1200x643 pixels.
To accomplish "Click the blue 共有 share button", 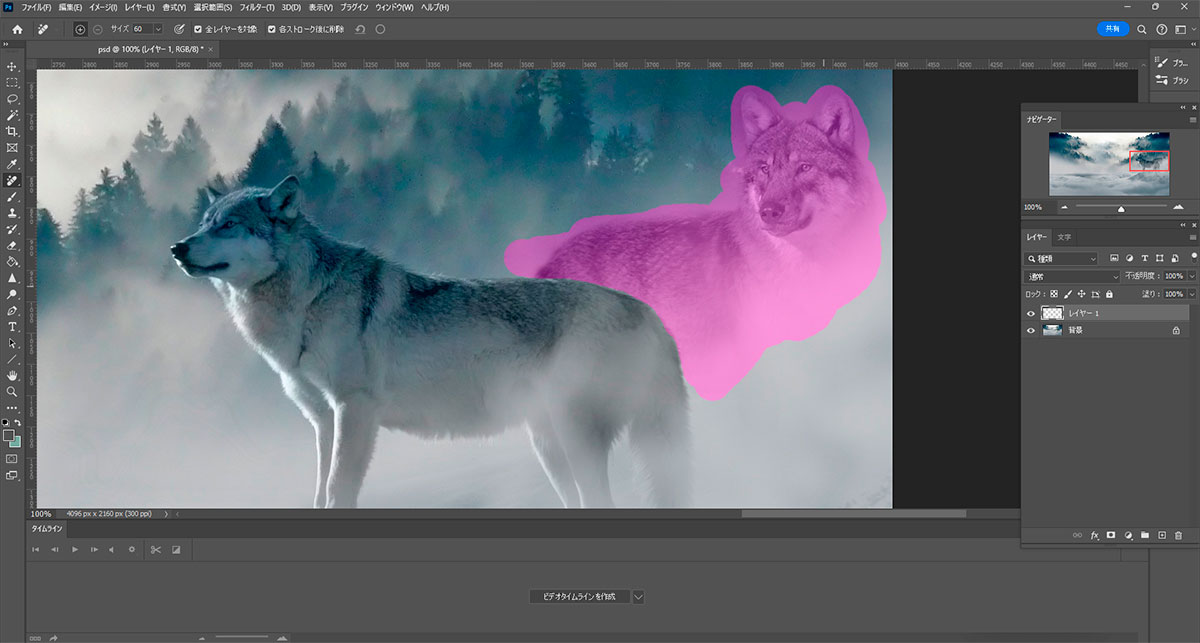I will click(x=1112, y=29).
